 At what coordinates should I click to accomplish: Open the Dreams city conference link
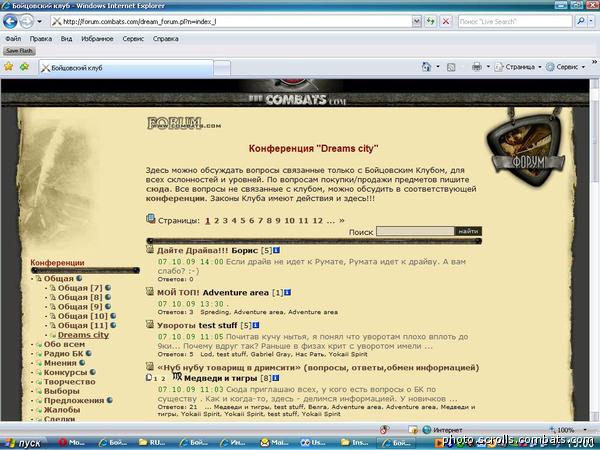83,335
